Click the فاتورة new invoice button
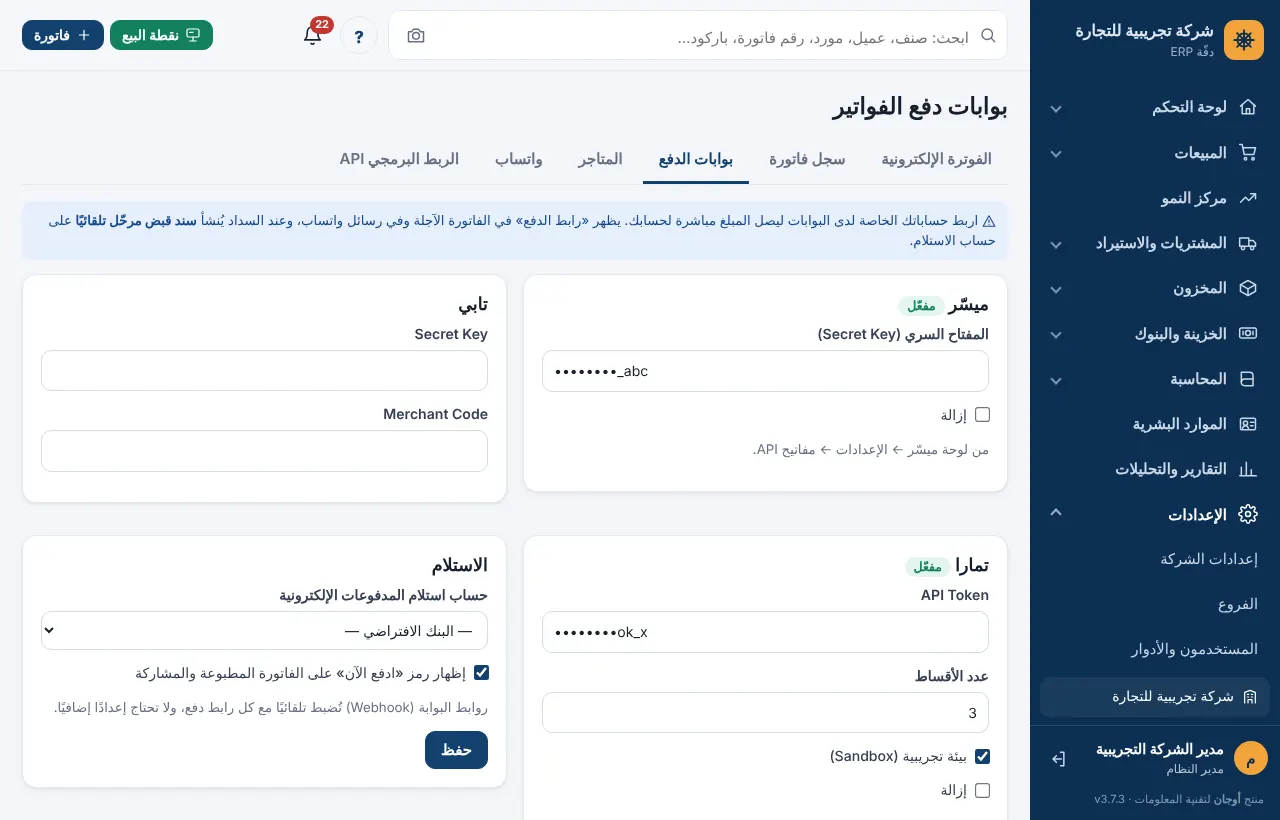 point(63,35)
